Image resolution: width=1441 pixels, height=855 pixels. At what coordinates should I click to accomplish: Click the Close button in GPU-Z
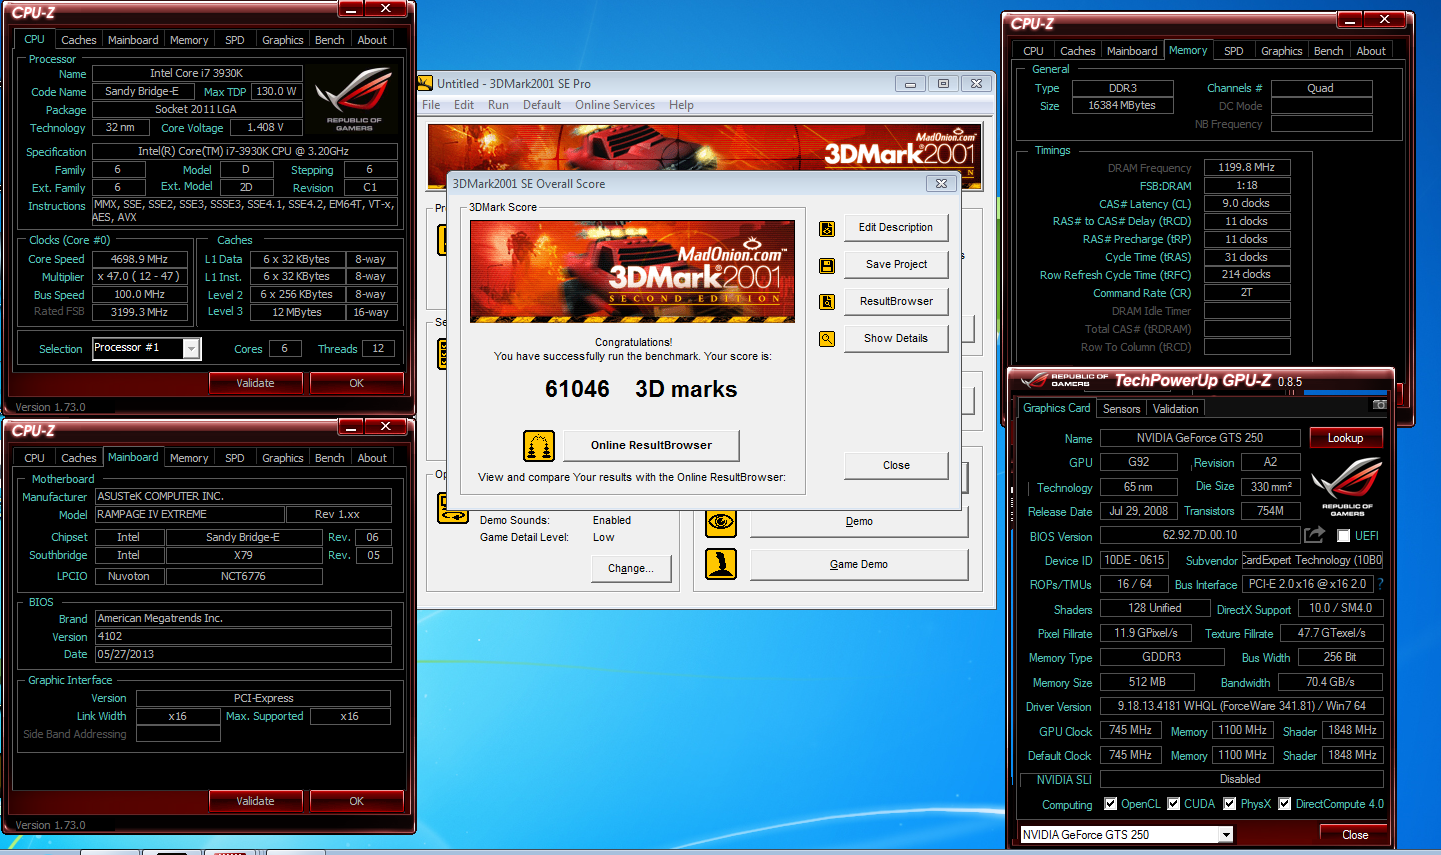coord(1355,835)
